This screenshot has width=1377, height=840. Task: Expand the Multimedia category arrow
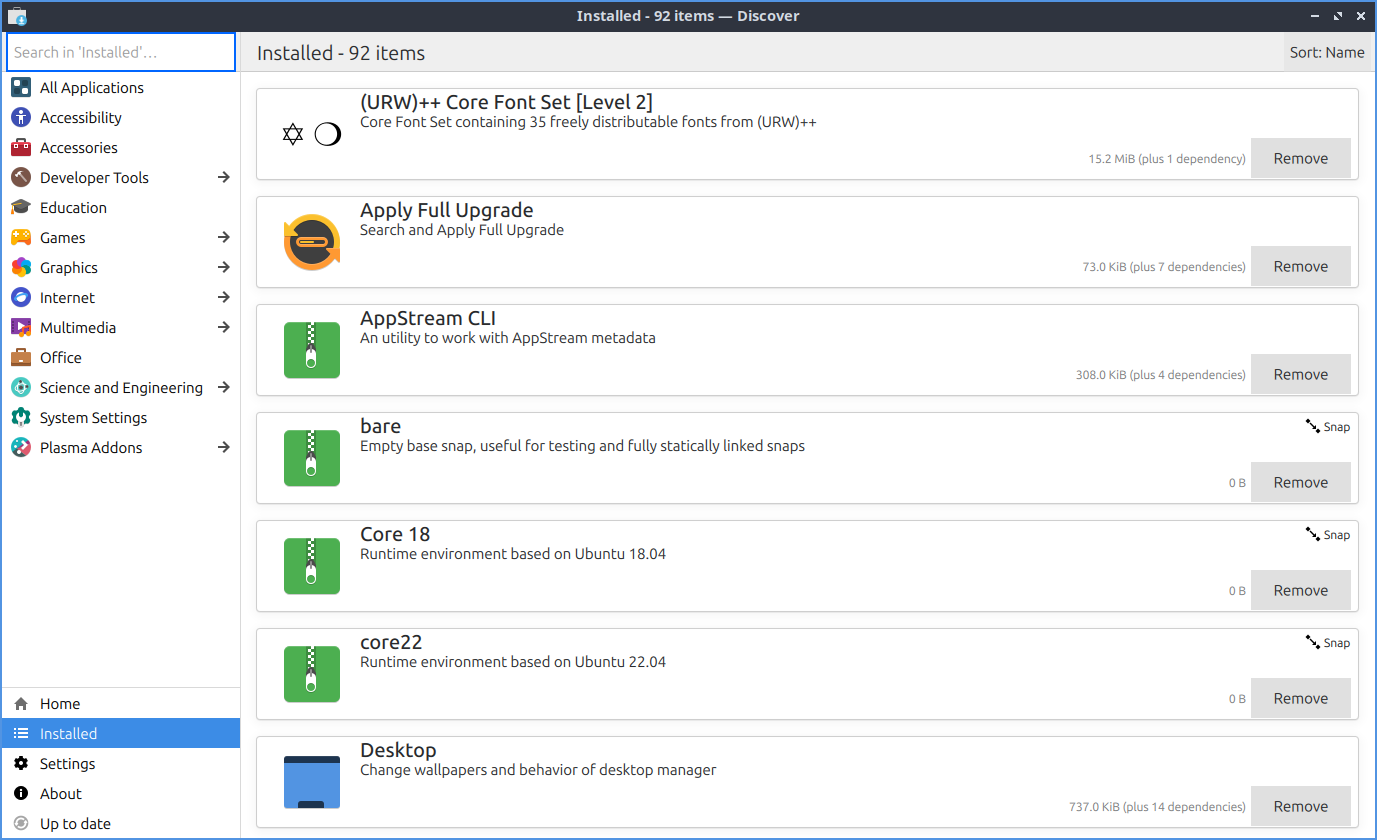(x=224, y=328)
